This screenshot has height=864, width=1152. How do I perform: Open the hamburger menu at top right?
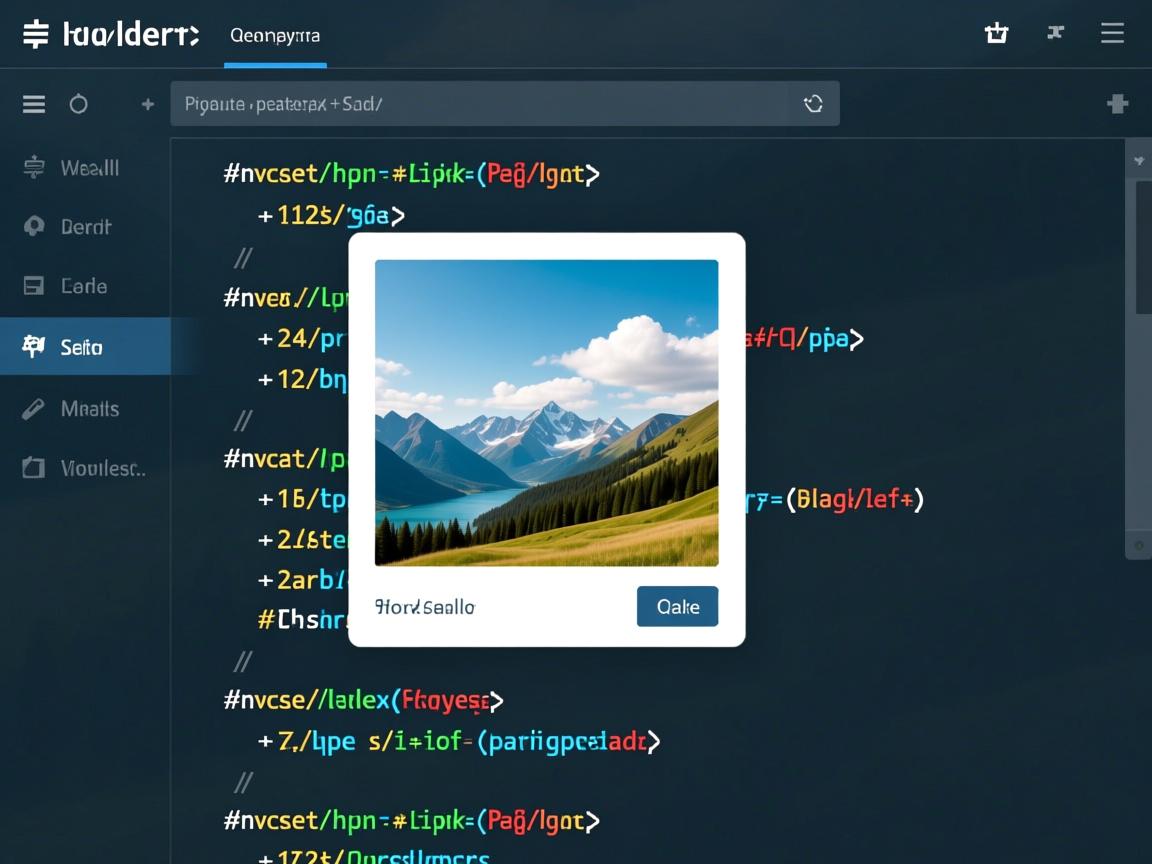click(1112, 34)
